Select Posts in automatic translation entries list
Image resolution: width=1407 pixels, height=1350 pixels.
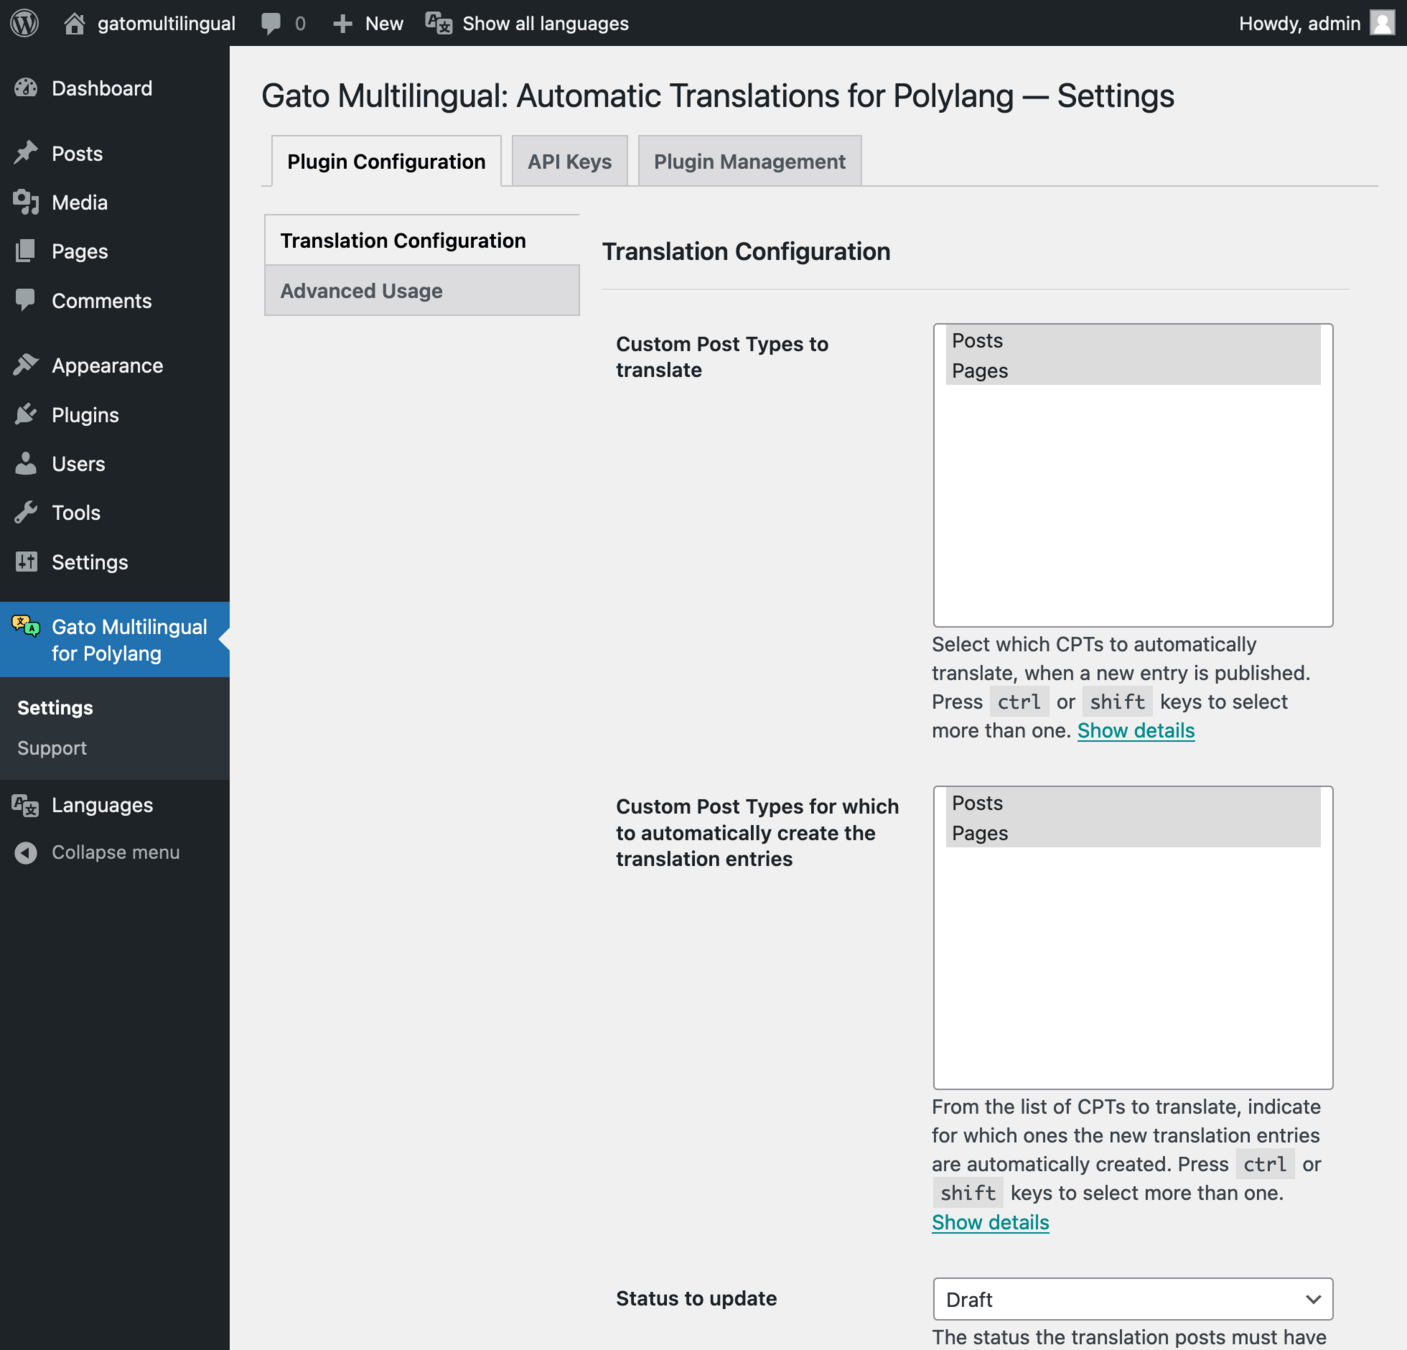point(1133,803)
